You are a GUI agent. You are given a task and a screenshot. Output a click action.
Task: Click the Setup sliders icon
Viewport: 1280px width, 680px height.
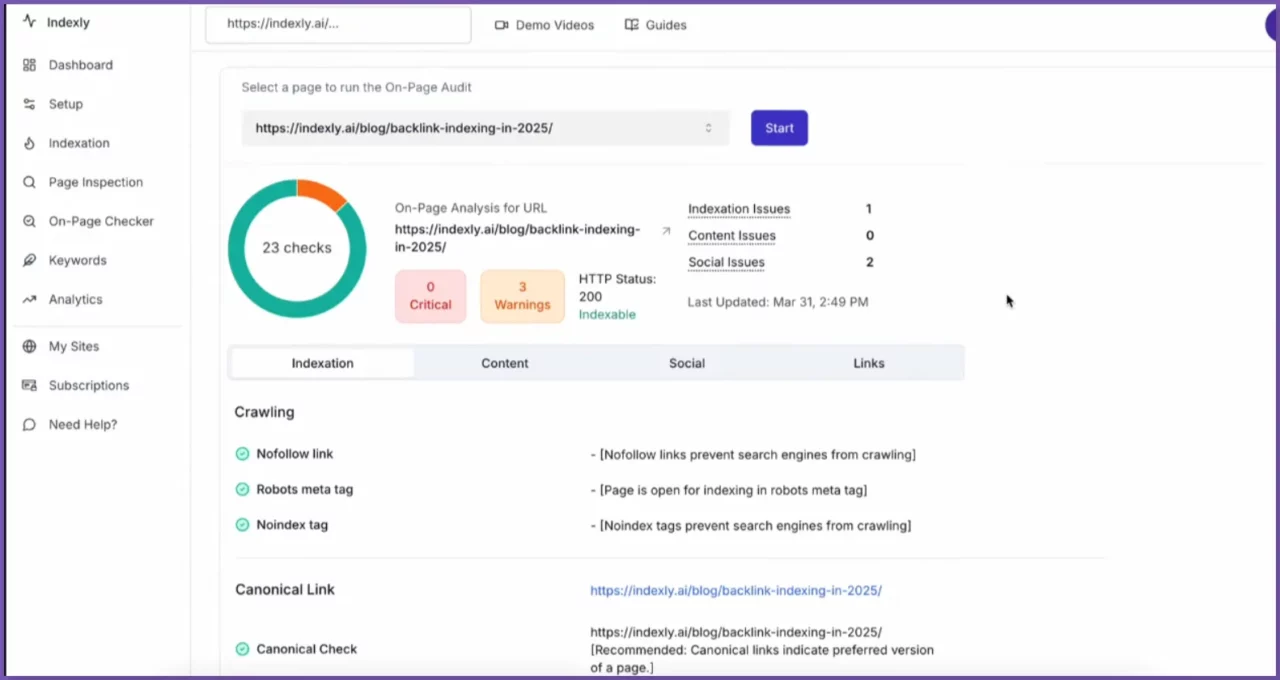pyautogui.click(x=29, y=104)
